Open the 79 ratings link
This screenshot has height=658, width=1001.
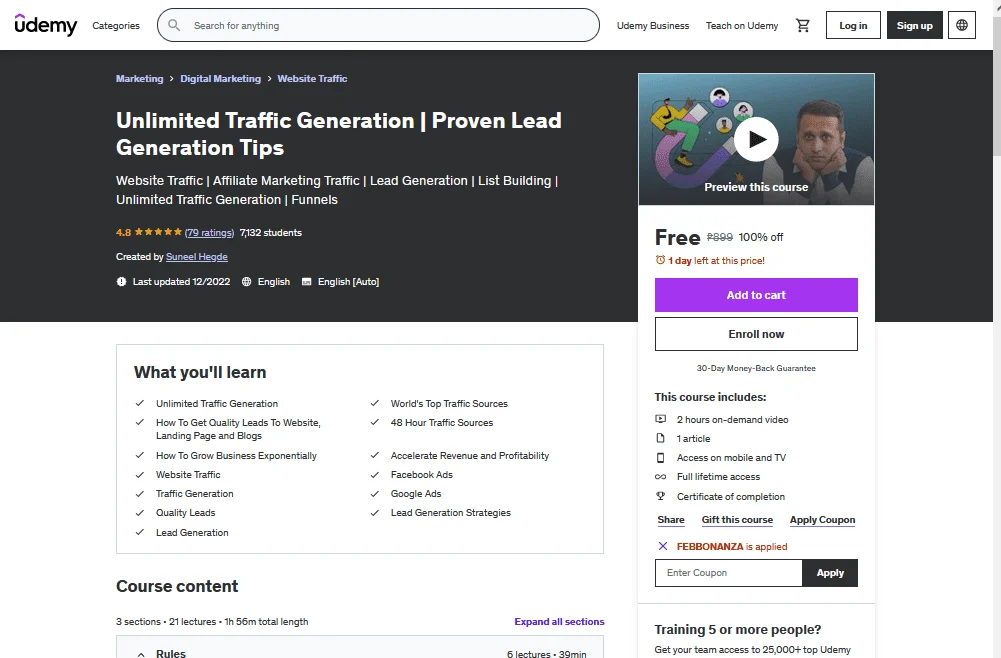coord(209,232)
